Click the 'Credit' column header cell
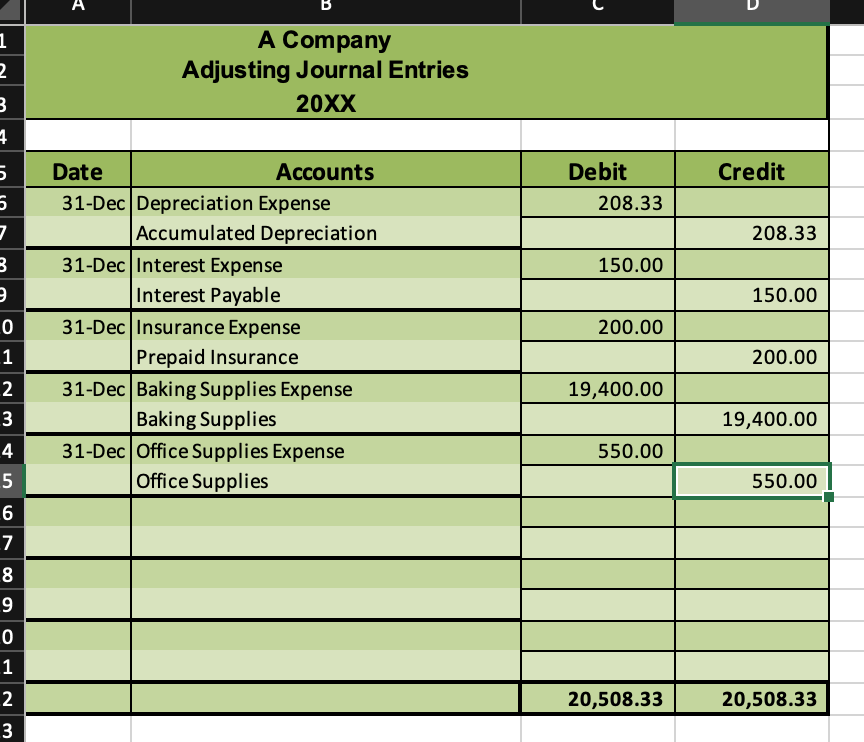 coord(751,171)
